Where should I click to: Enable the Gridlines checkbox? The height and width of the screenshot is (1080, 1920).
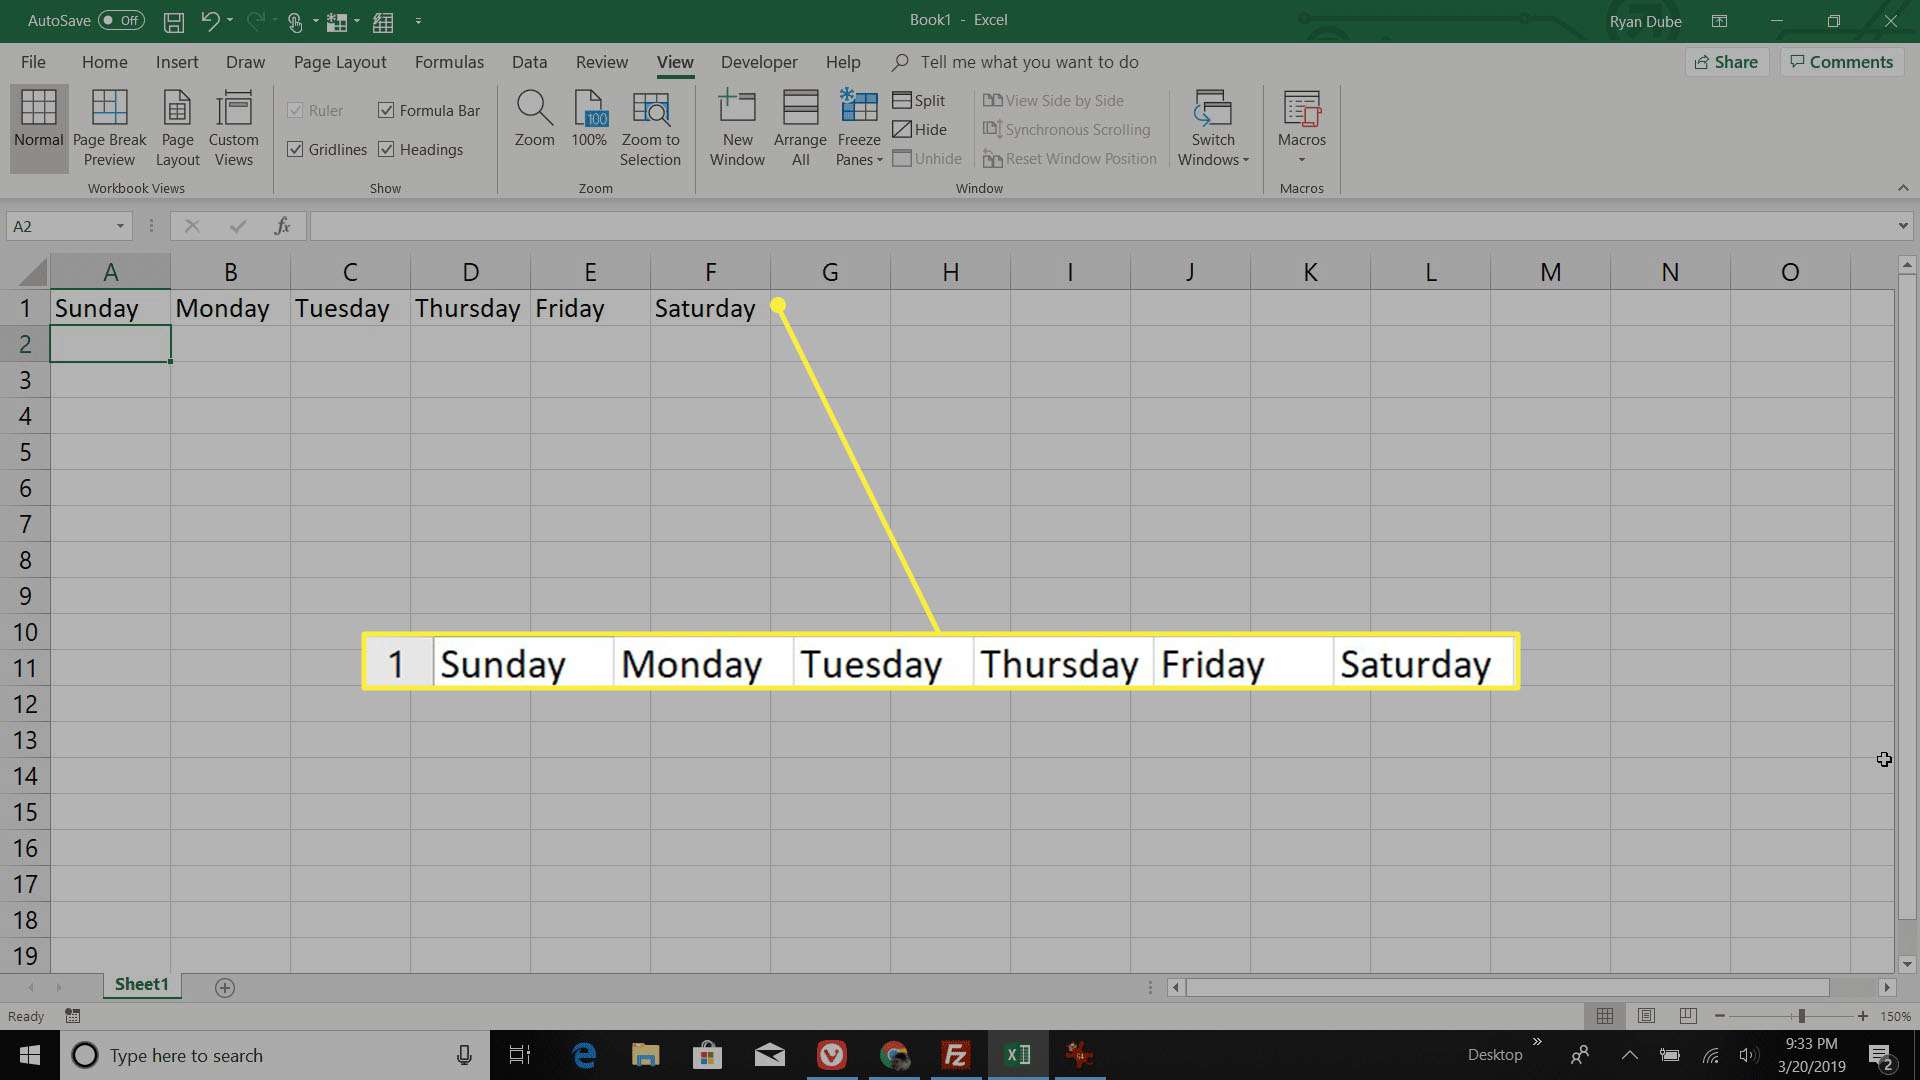(295, 149)
